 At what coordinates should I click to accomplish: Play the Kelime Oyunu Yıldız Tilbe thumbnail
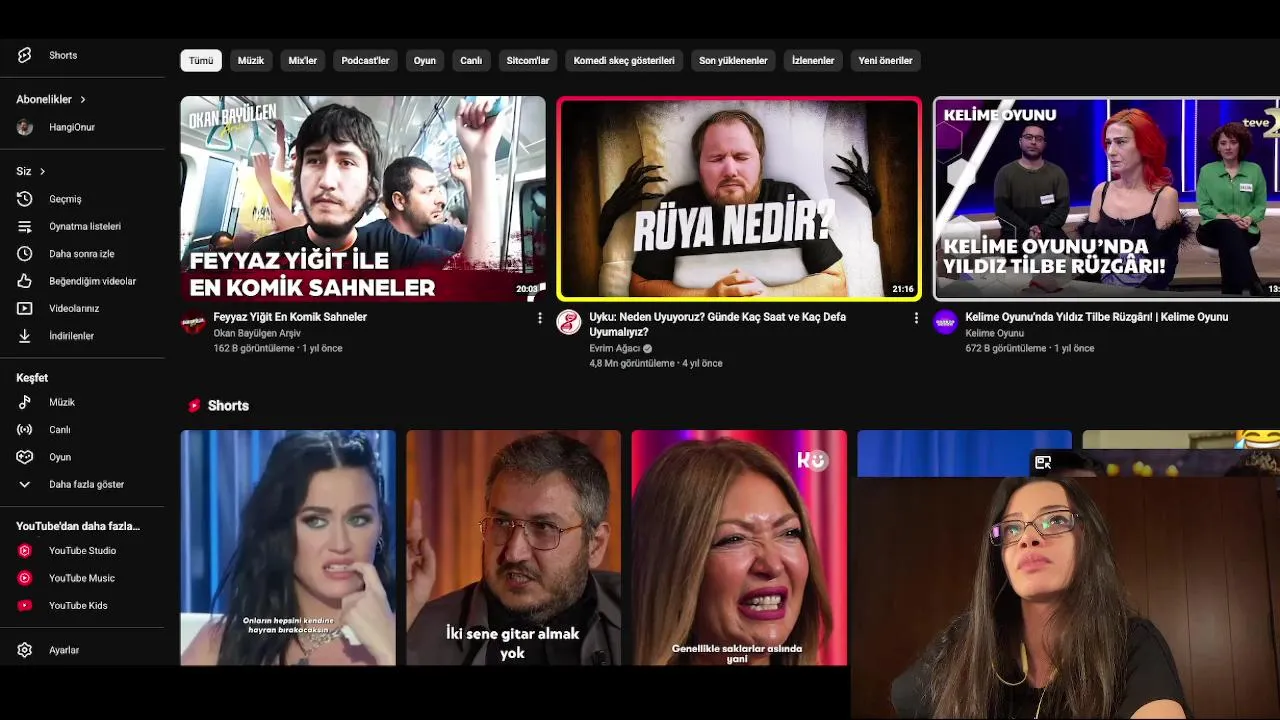(1106, 198)
